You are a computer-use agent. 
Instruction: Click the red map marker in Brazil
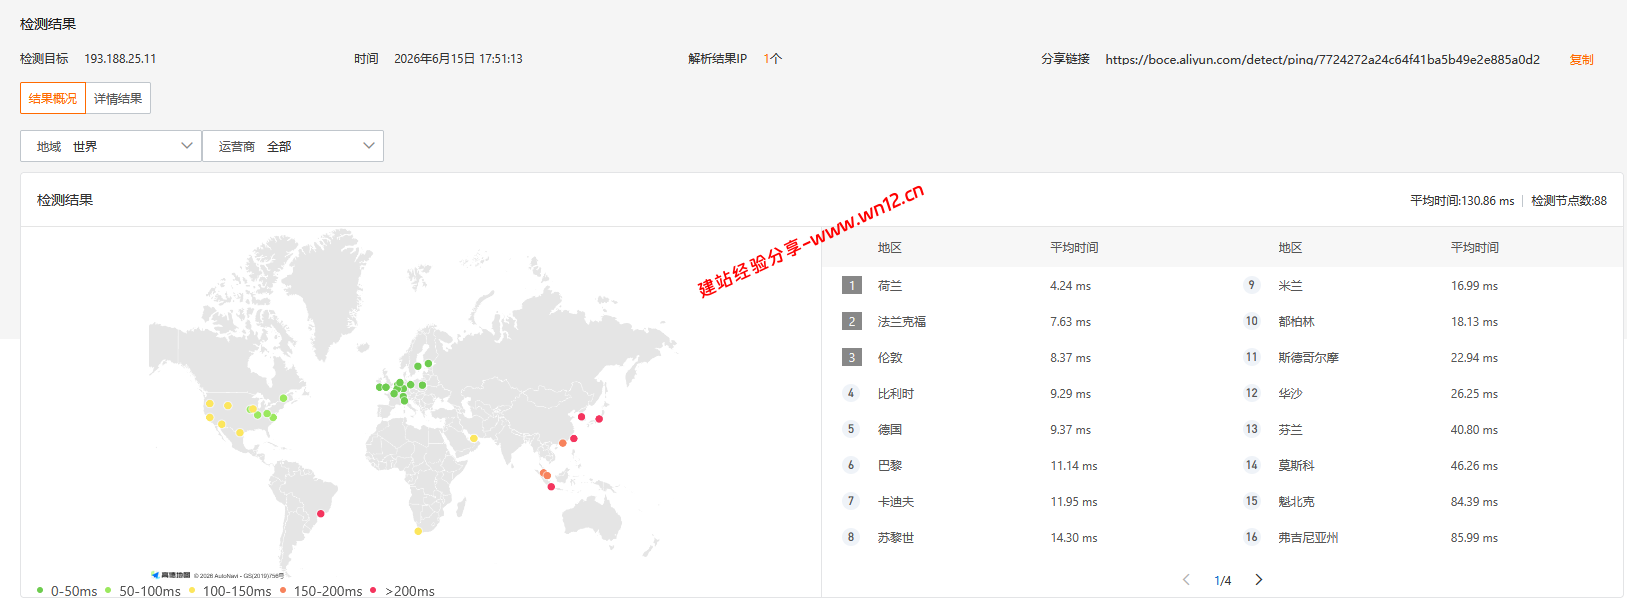pyautogui.click(x=321, y=514)
